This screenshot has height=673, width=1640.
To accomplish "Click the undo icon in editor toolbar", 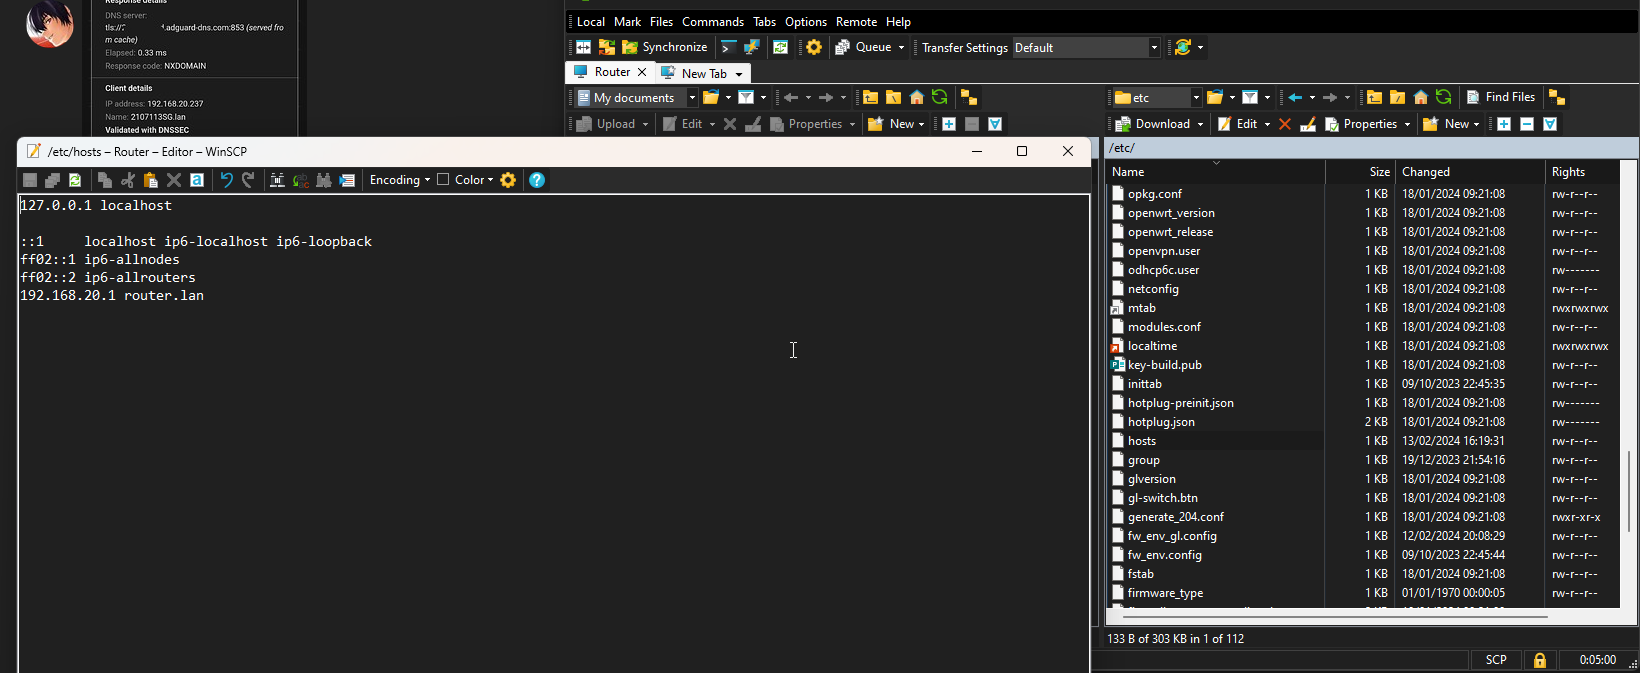I will [x=226, y=180].
